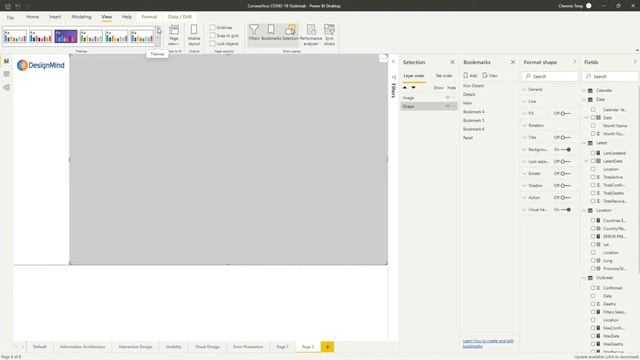Image resolution: width=640 pixels, height=360 pixels.
Task: Collapse the Fields pane arrow
Action: [x=635, y=62]
